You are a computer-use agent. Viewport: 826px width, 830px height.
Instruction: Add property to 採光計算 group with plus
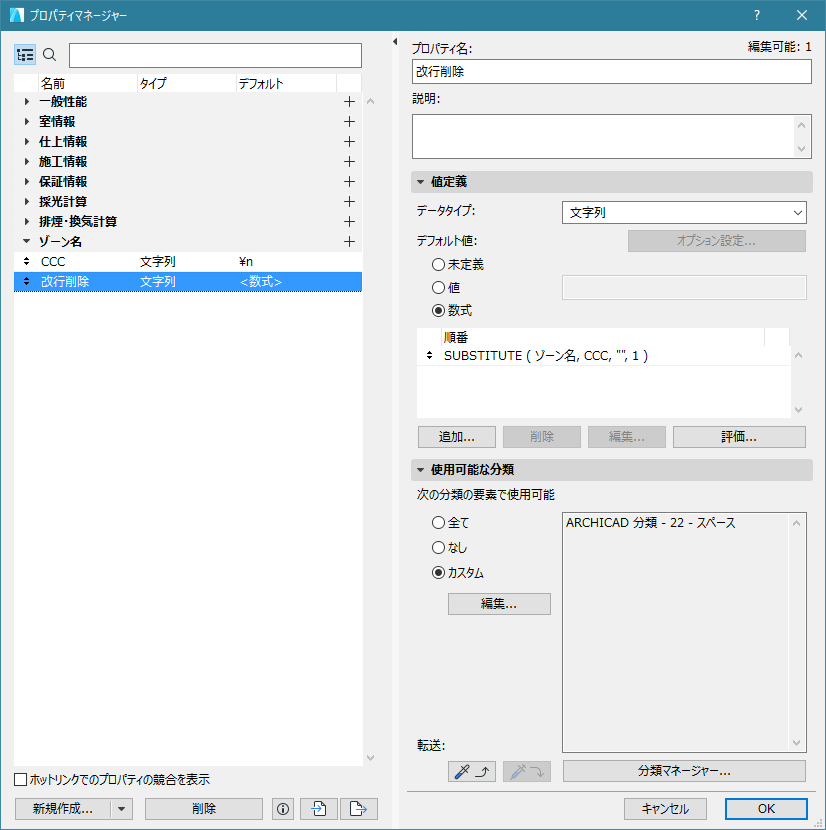(x=349, y=202)
